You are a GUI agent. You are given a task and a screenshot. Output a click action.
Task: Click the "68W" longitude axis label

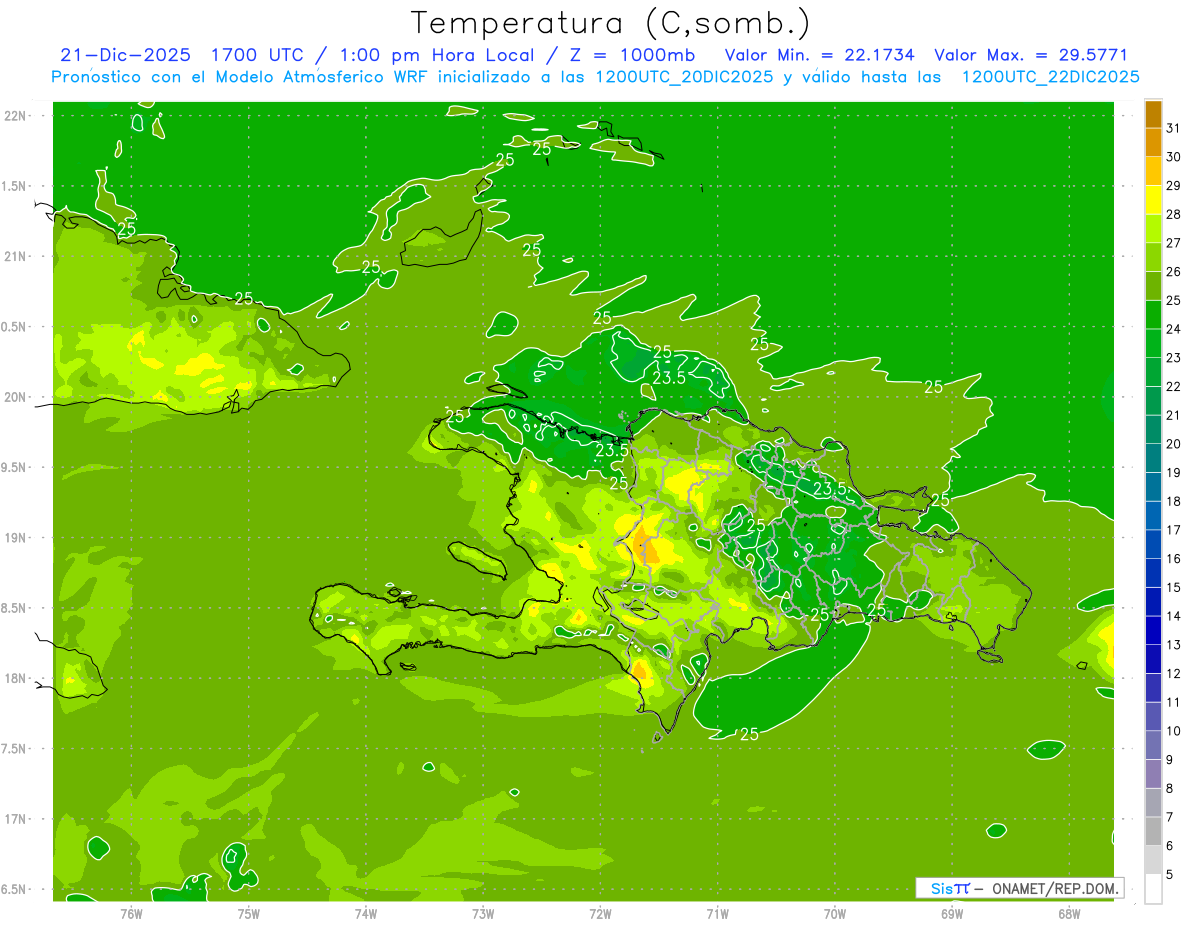(1069, 914)
